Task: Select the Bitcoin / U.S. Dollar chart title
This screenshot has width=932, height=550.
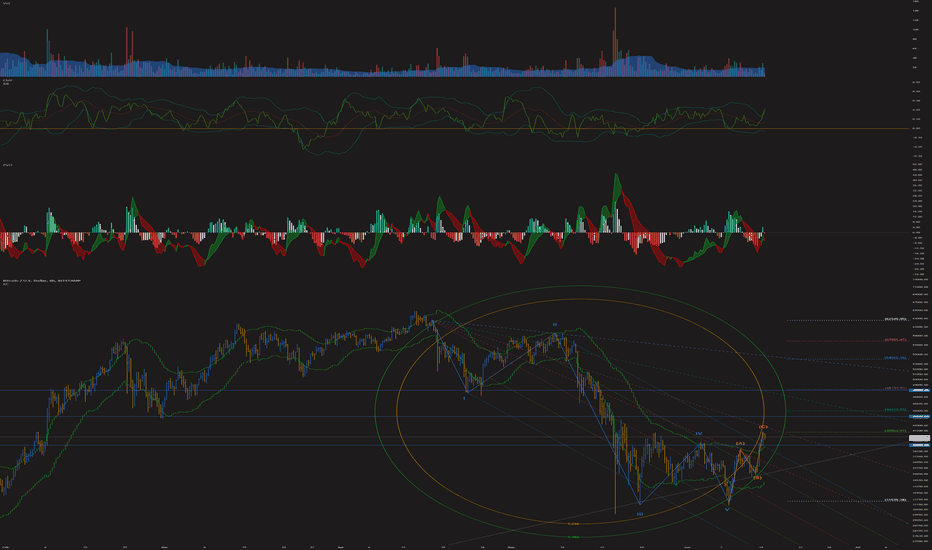Action: pyautogui.click(x=42, y=281)
